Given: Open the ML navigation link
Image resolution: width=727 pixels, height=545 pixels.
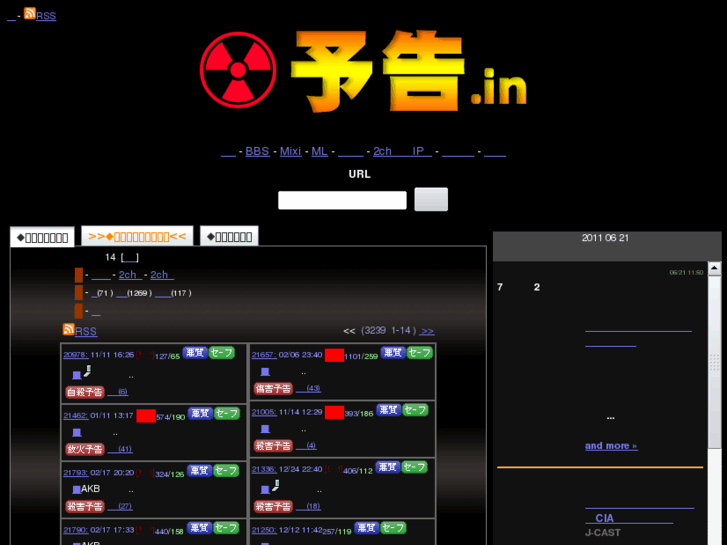Looking at the screenshot, I should 319,152.
